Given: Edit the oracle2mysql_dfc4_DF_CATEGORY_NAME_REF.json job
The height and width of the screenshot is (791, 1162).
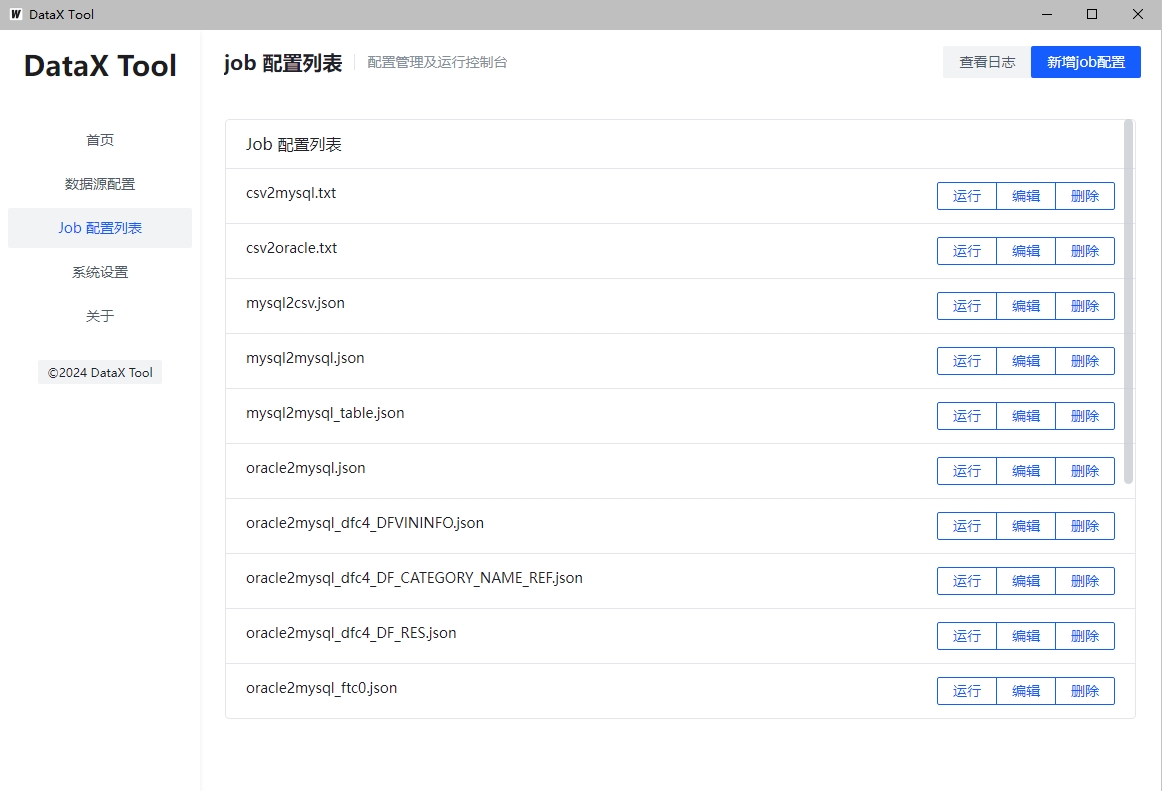Looking at the screenshot, I should pos(1026,580).
